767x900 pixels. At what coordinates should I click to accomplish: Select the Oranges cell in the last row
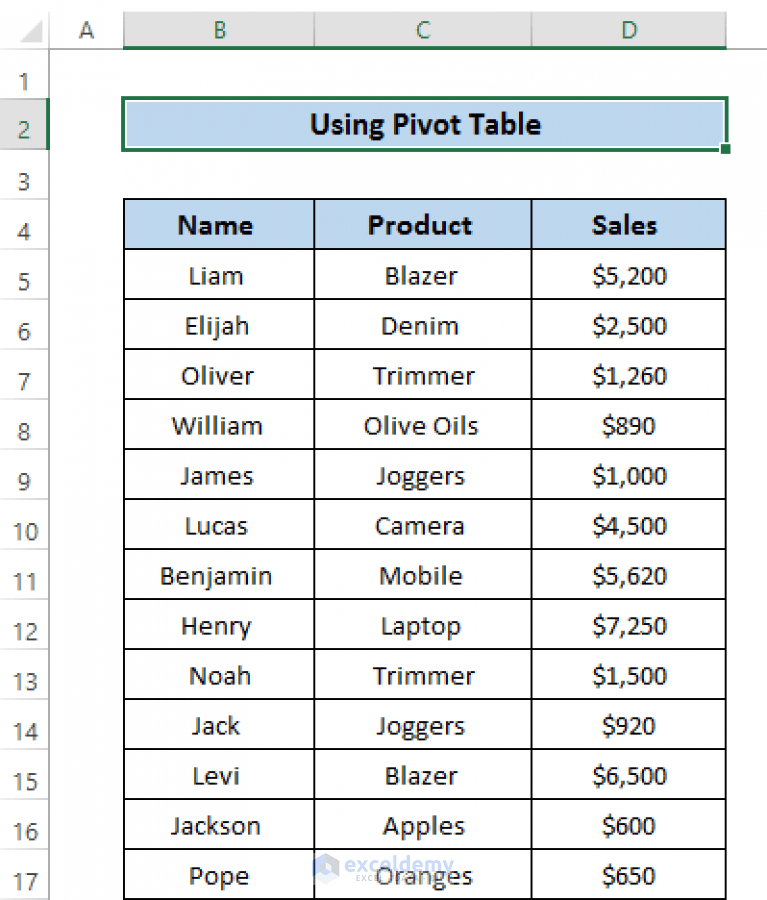[422, 875]
